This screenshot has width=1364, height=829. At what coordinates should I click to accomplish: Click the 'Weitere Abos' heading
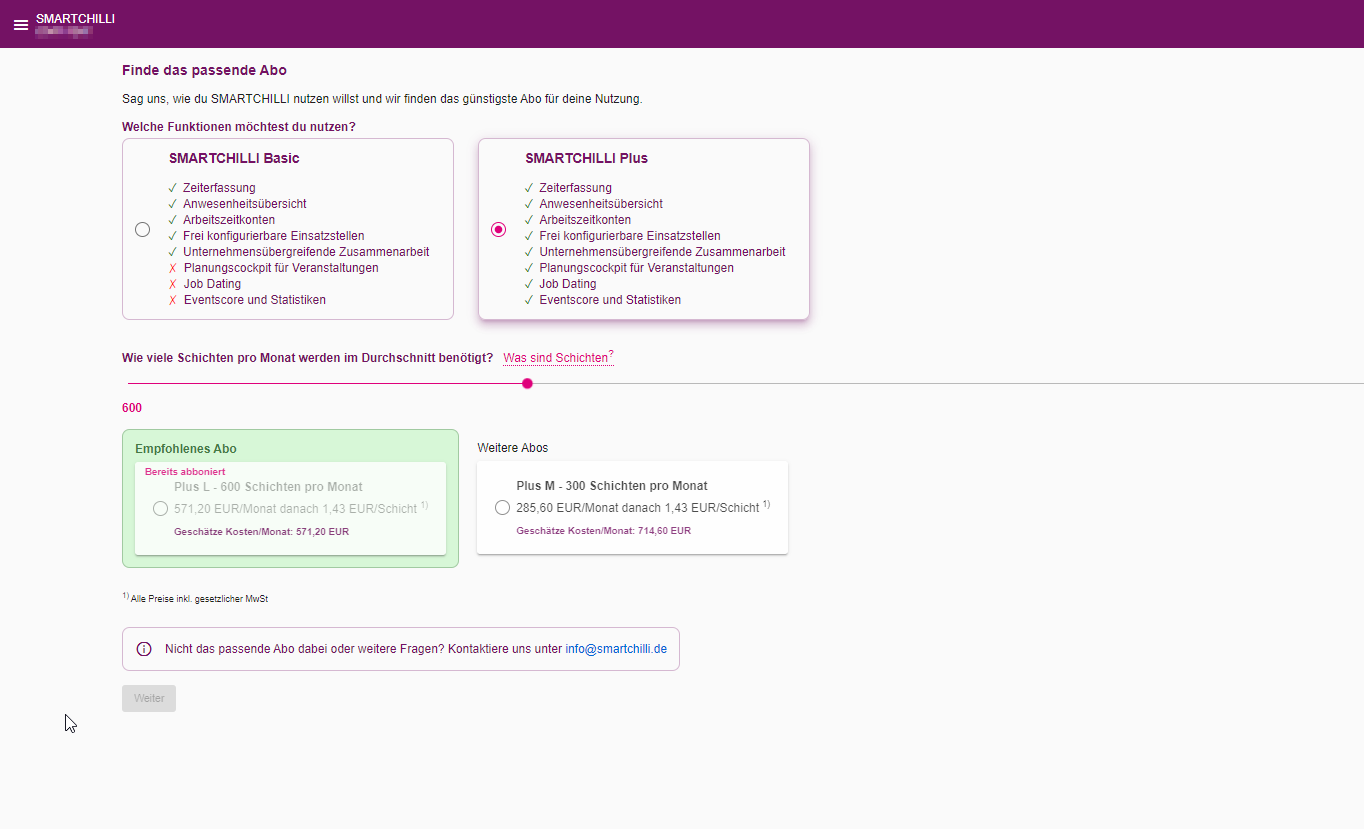click(513, 448)
